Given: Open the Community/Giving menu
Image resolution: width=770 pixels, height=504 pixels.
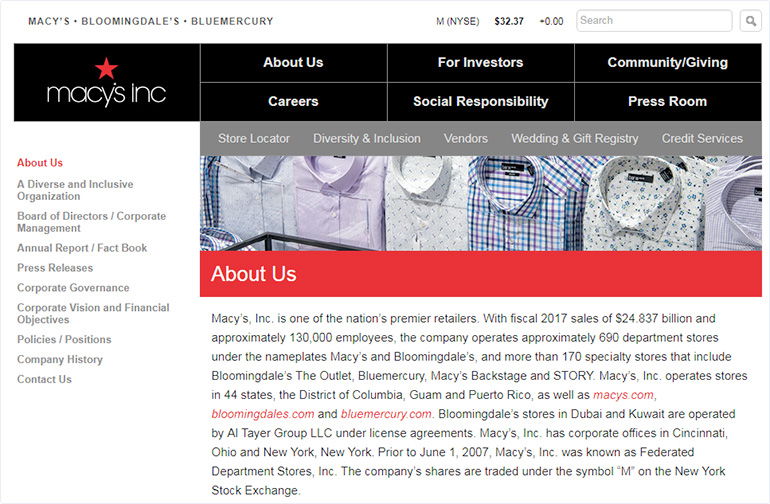Looking at the screenshot, I should (x=668, y=62).
